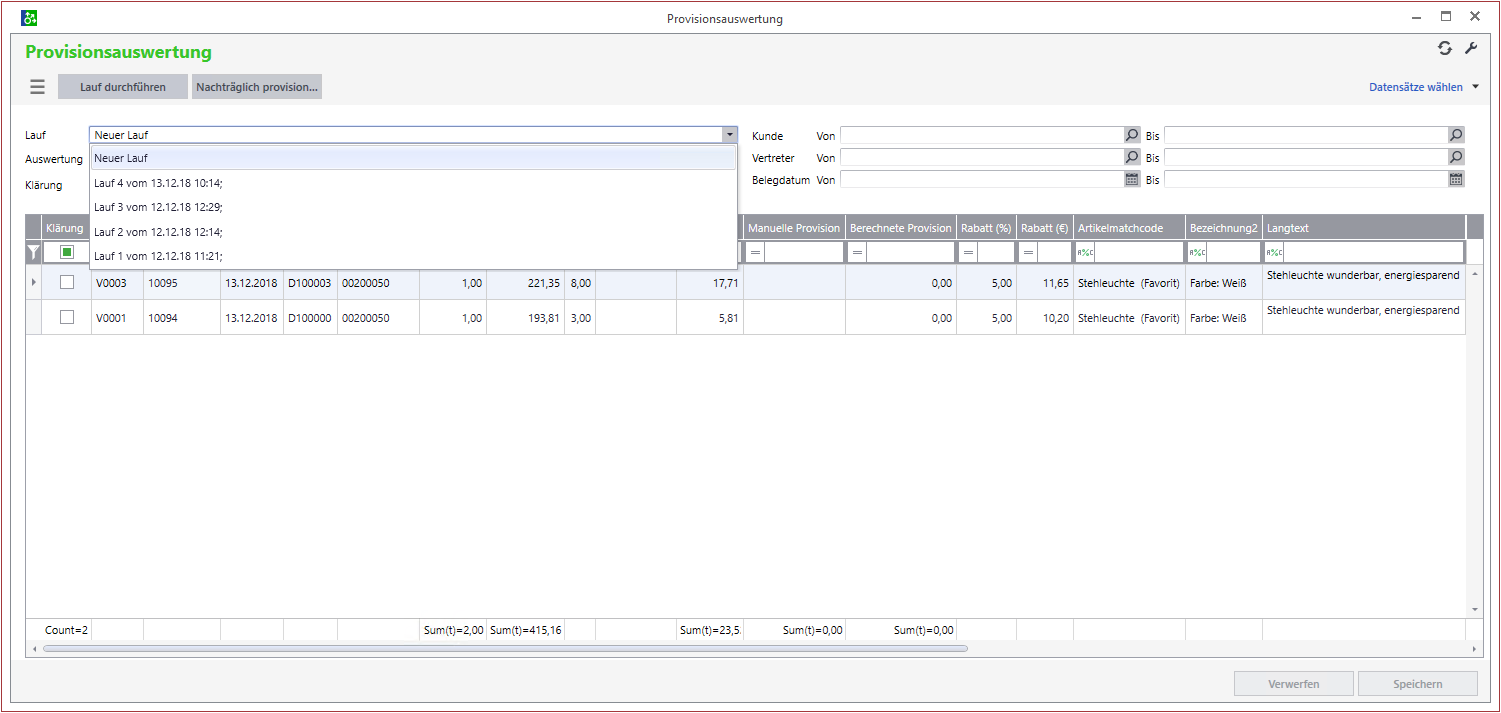Check the Klärung box for row V0001
1501x713 pixels.
click(x=67, y=317)
